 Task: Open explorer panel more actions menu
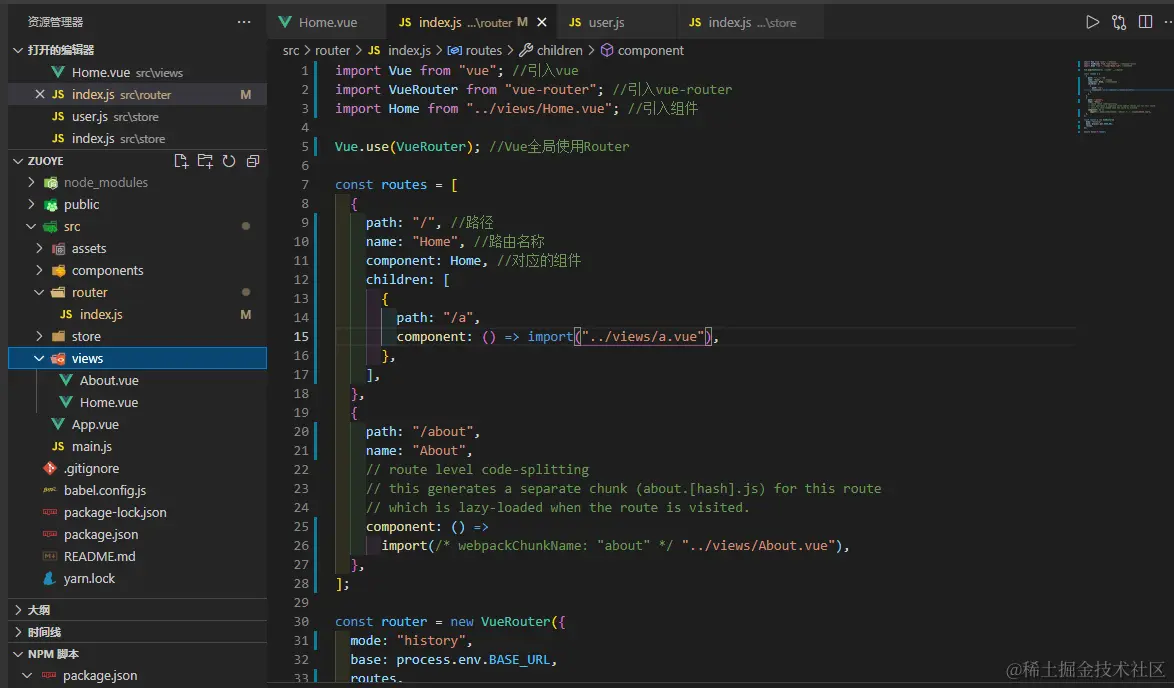point(244,22)
